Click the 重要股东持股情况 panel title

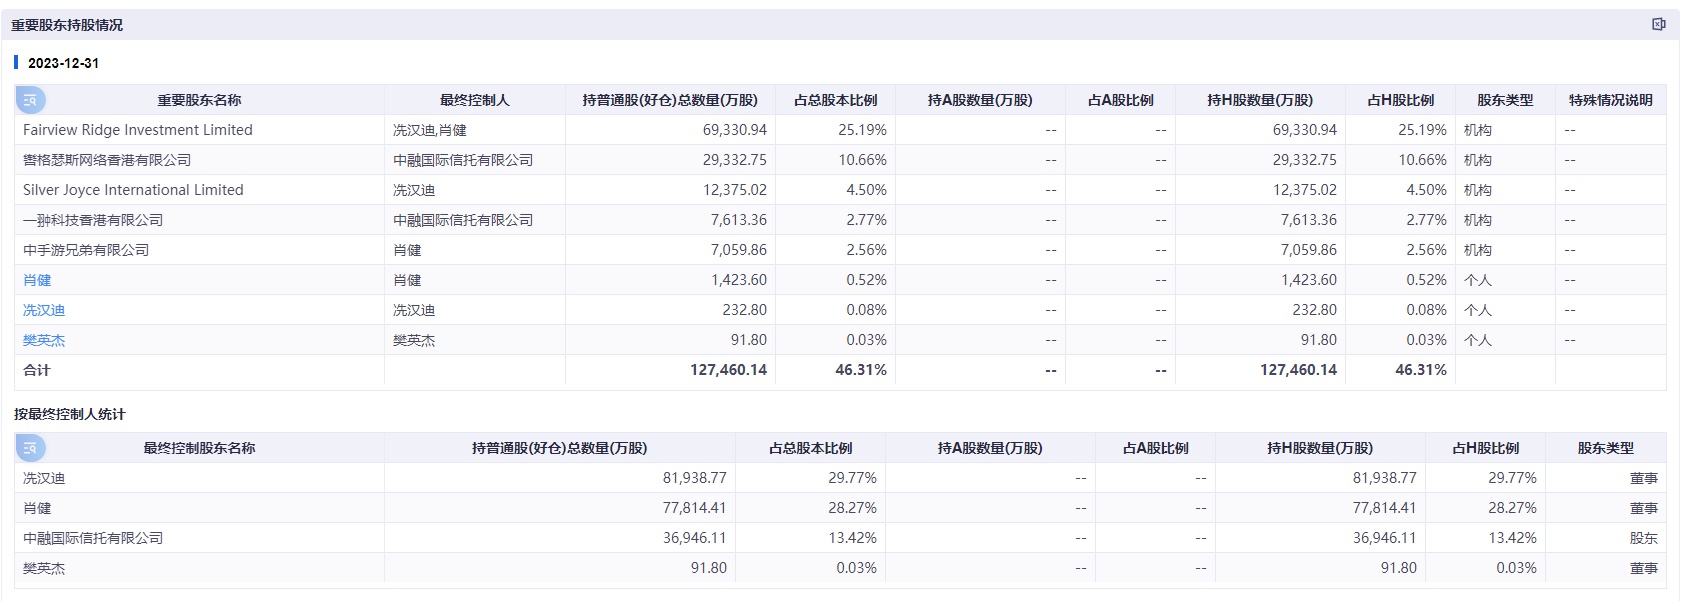tap(67, 25)
